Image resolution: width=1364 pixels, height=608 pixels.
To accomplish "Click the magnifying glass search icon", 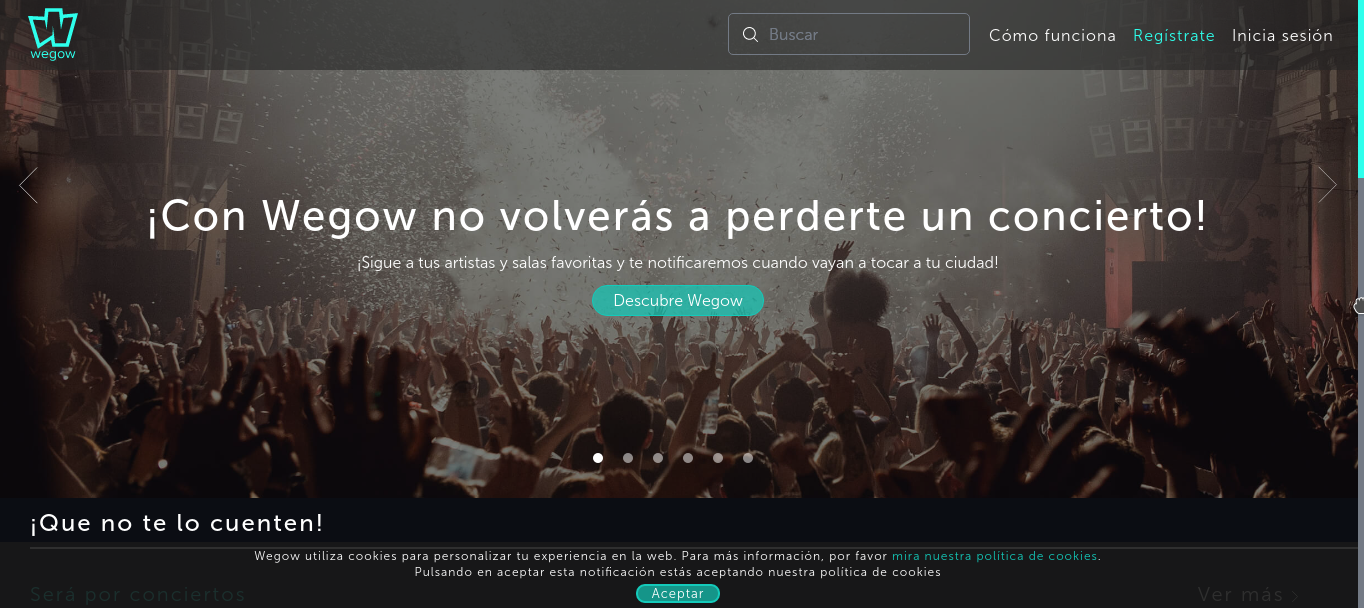I will (750, 35).
